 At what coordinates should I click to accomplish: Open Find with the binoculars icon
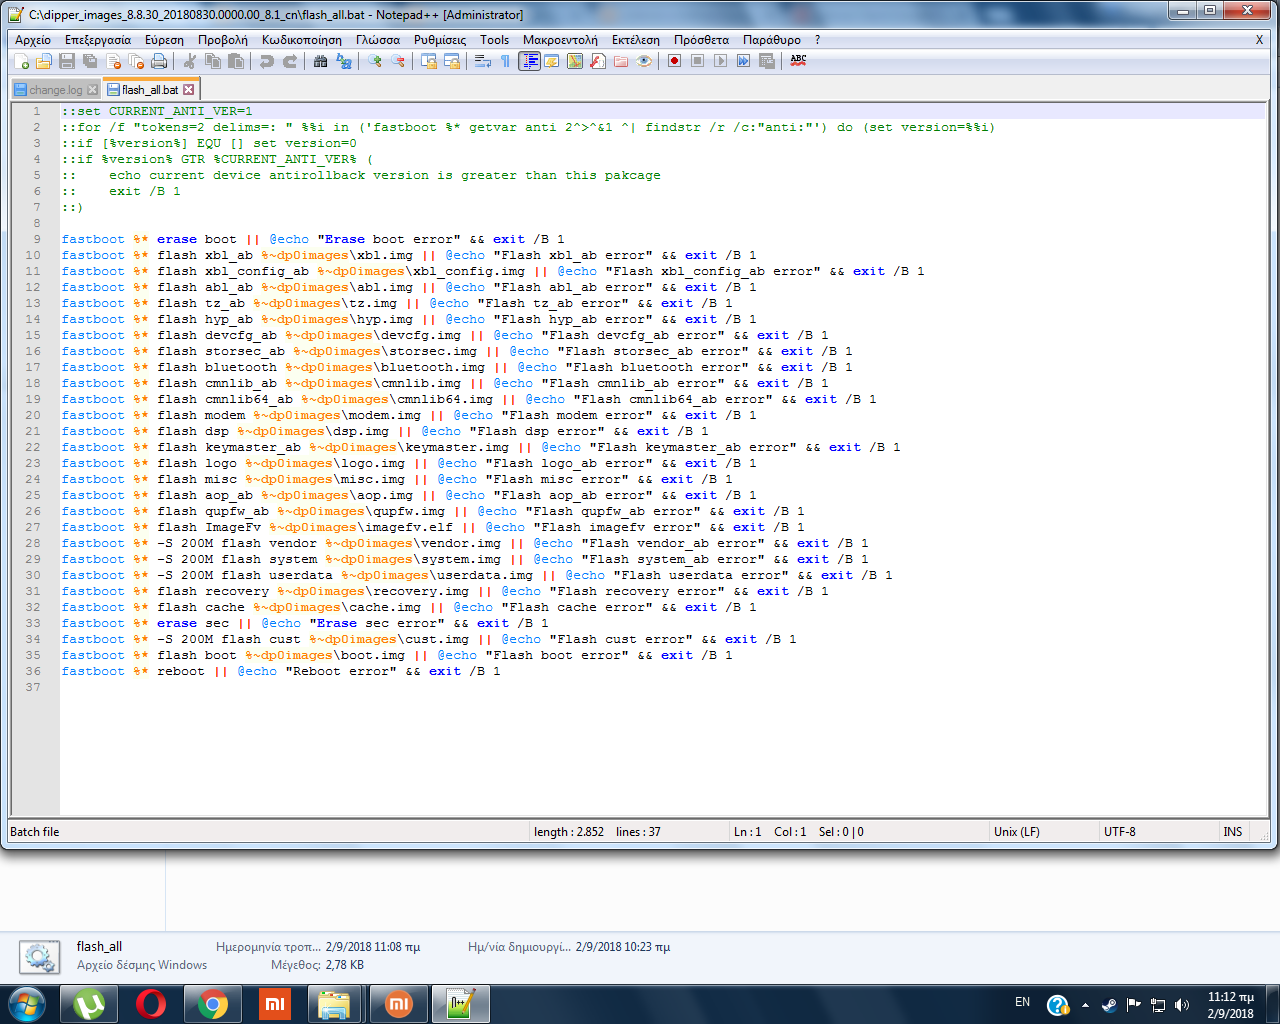pos(320,61)
